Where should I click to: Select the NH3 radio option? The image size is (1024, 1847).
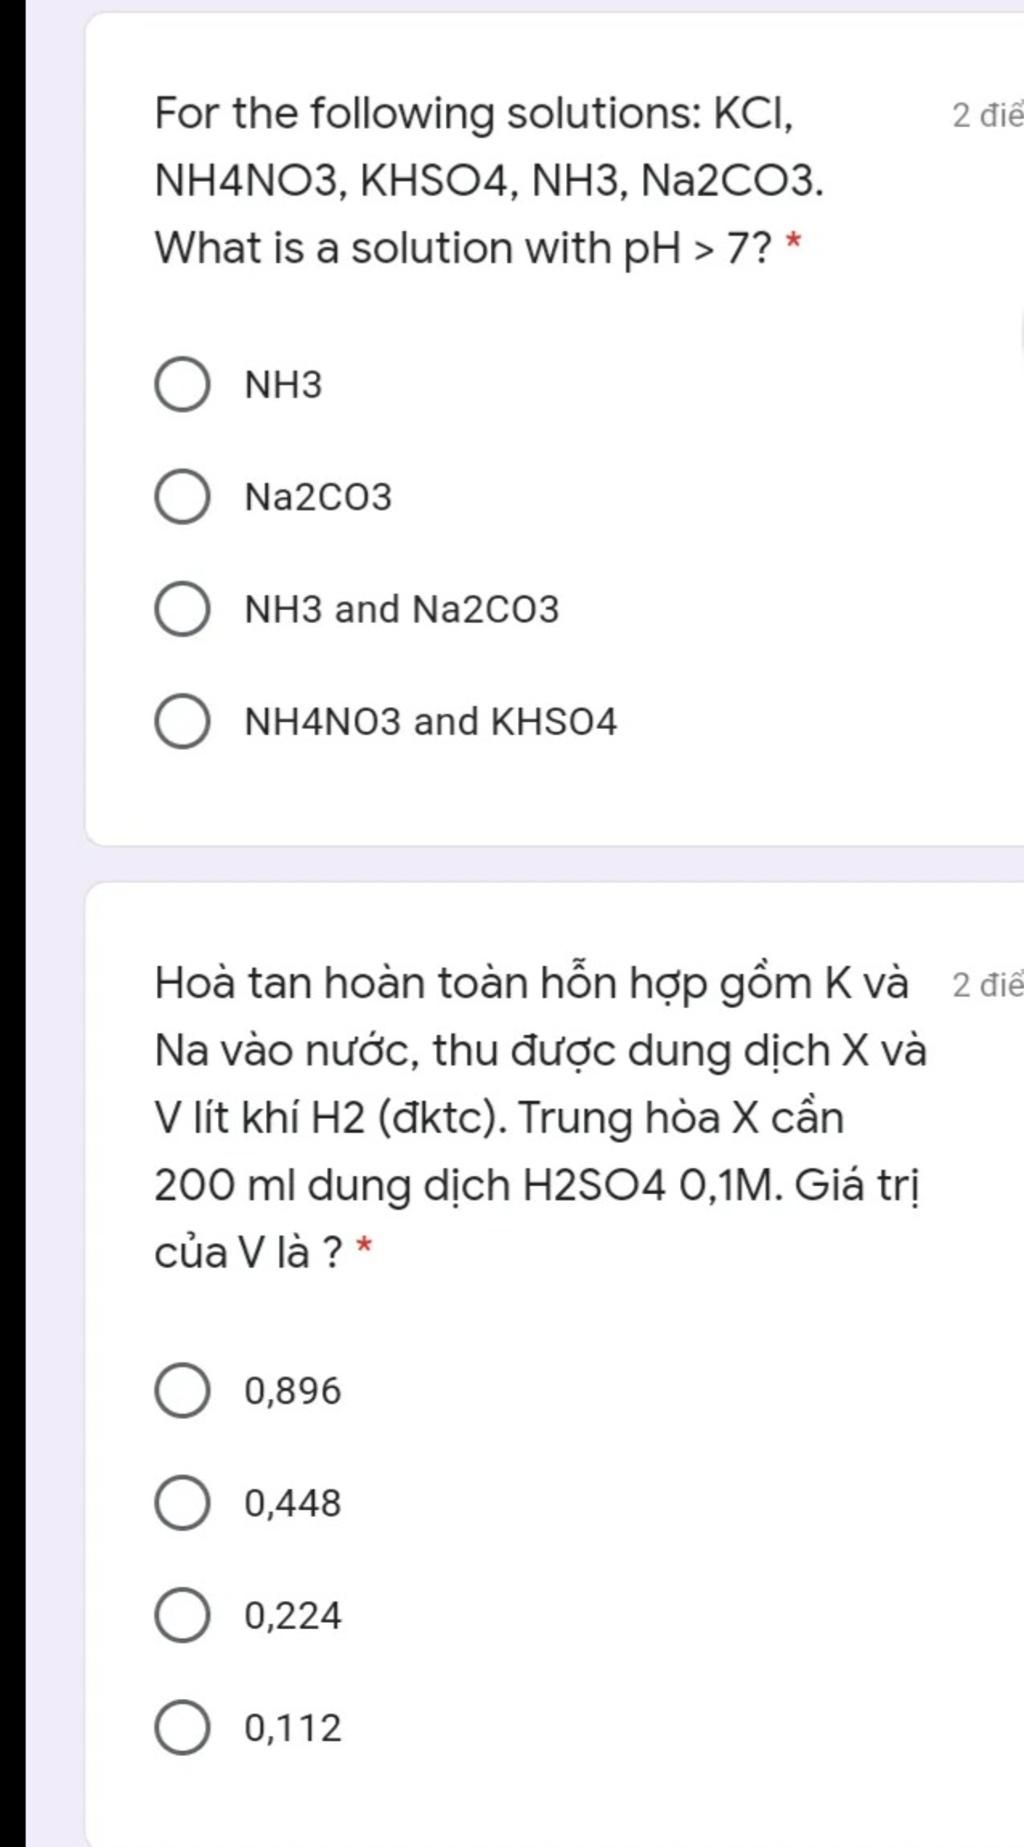pyautogui.click(x=182, y=385)
